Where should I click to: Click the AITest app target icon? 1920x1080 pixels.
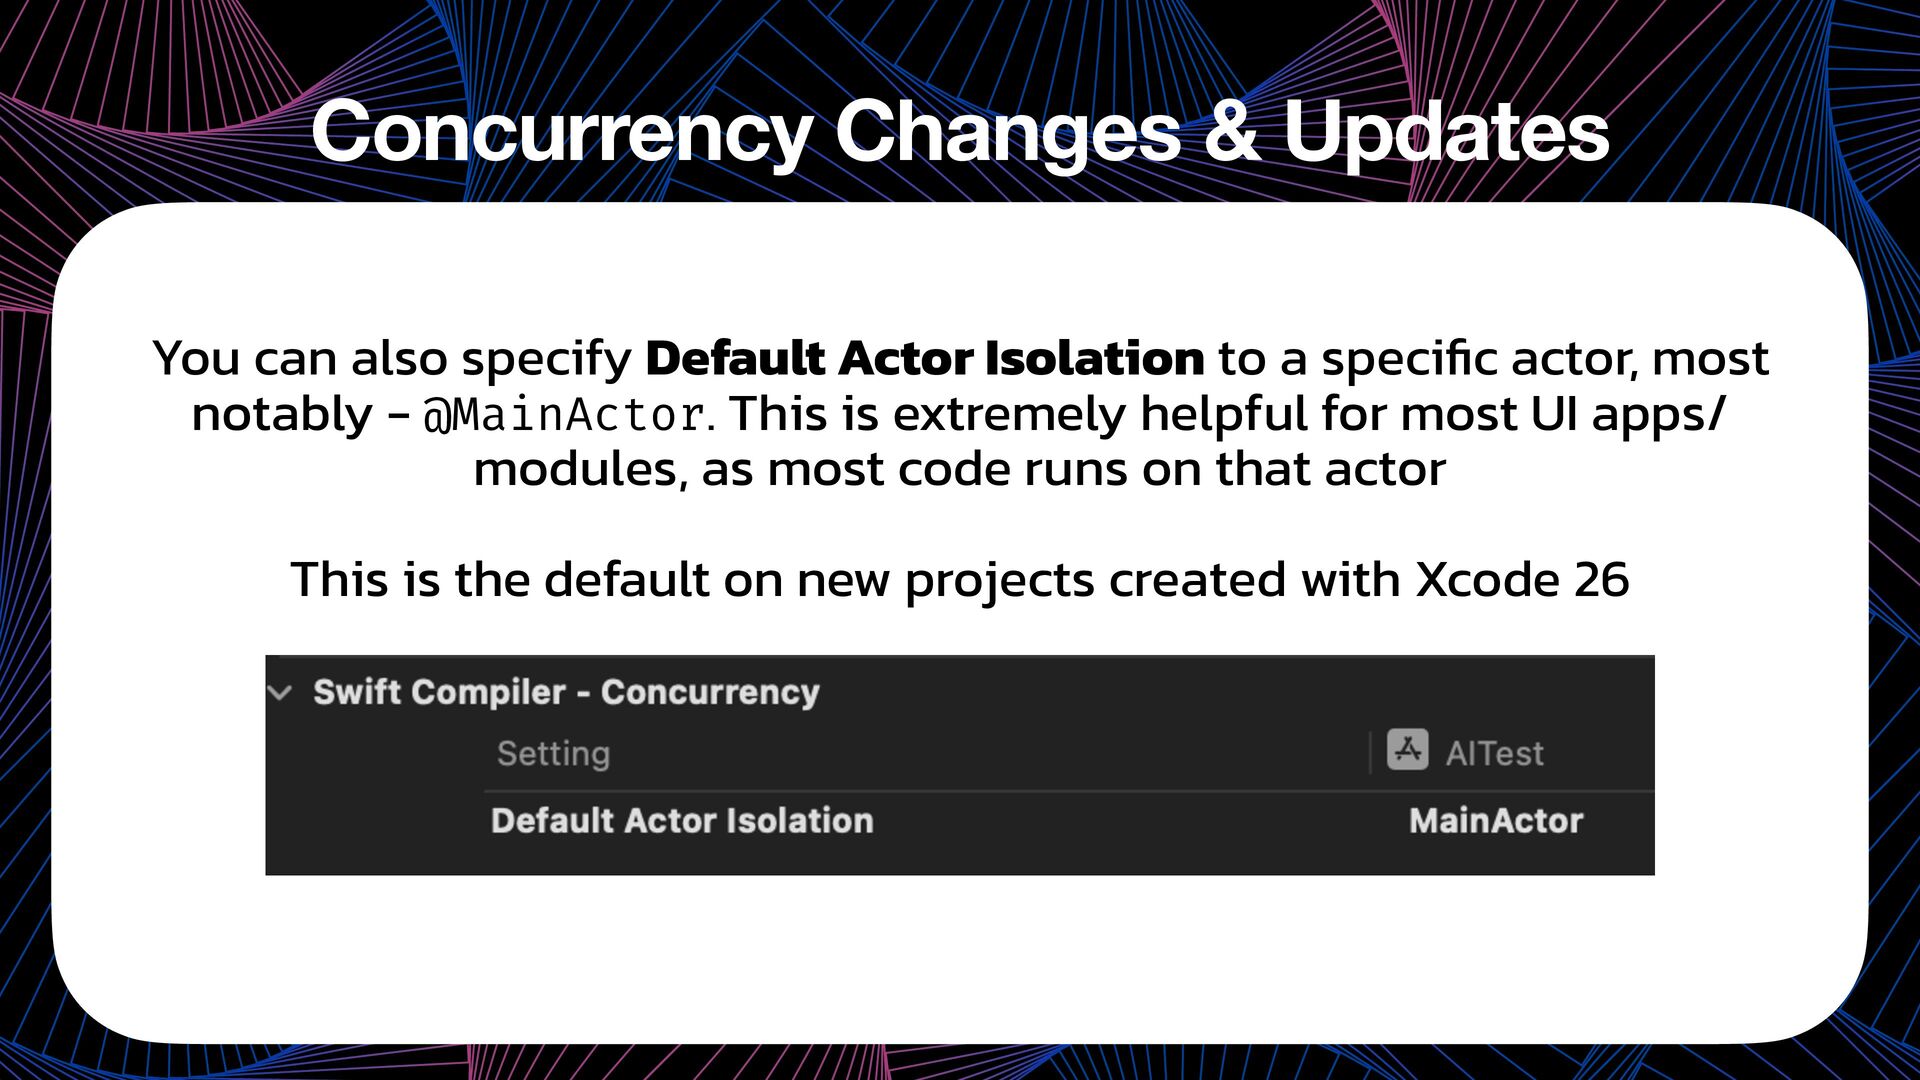click(1407, 750)
